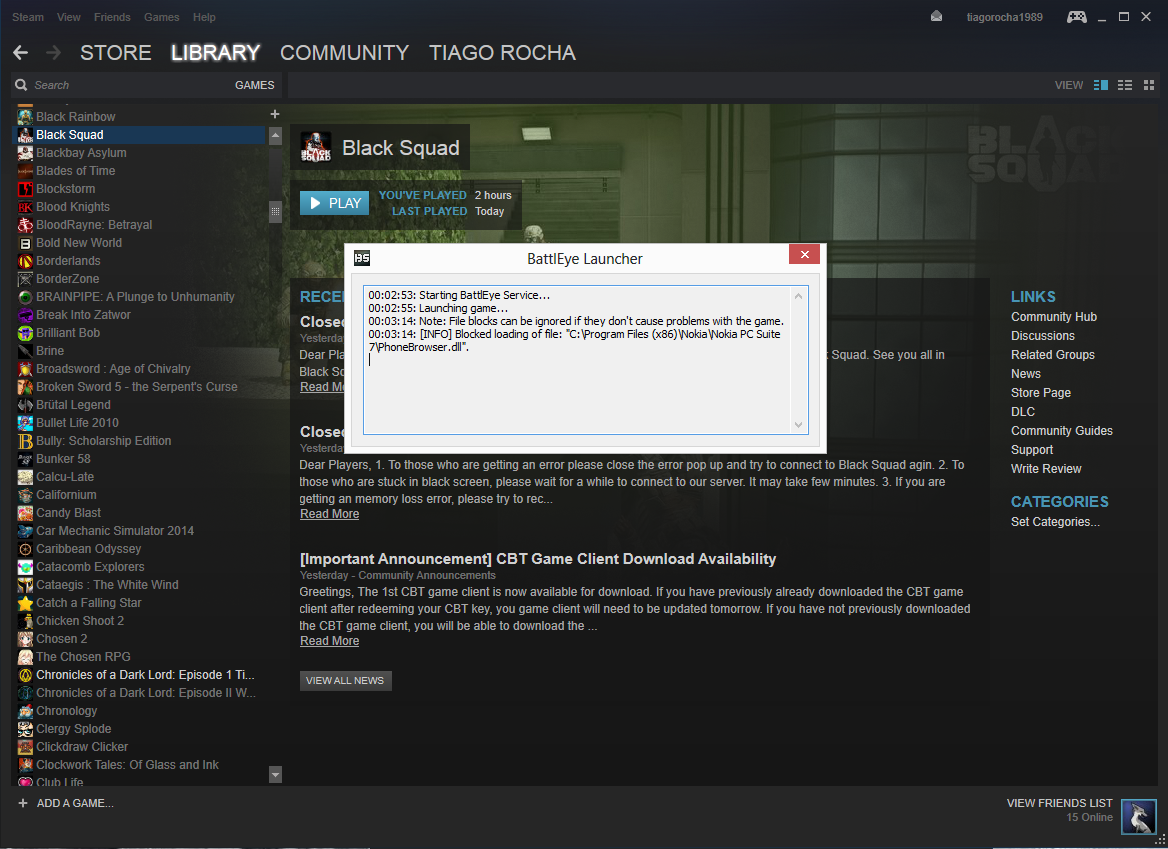This screenshot has width=1168, height=849.
Task: Read More under CBT Game Client announcement
Action: pos(329,641)
